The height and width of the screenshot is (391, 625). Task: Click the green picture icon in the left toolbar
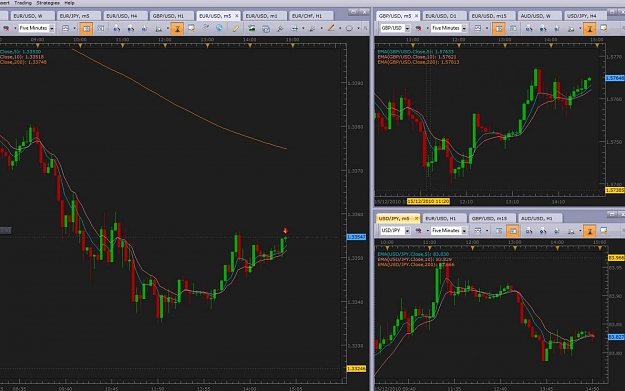(x=252, y=28)
